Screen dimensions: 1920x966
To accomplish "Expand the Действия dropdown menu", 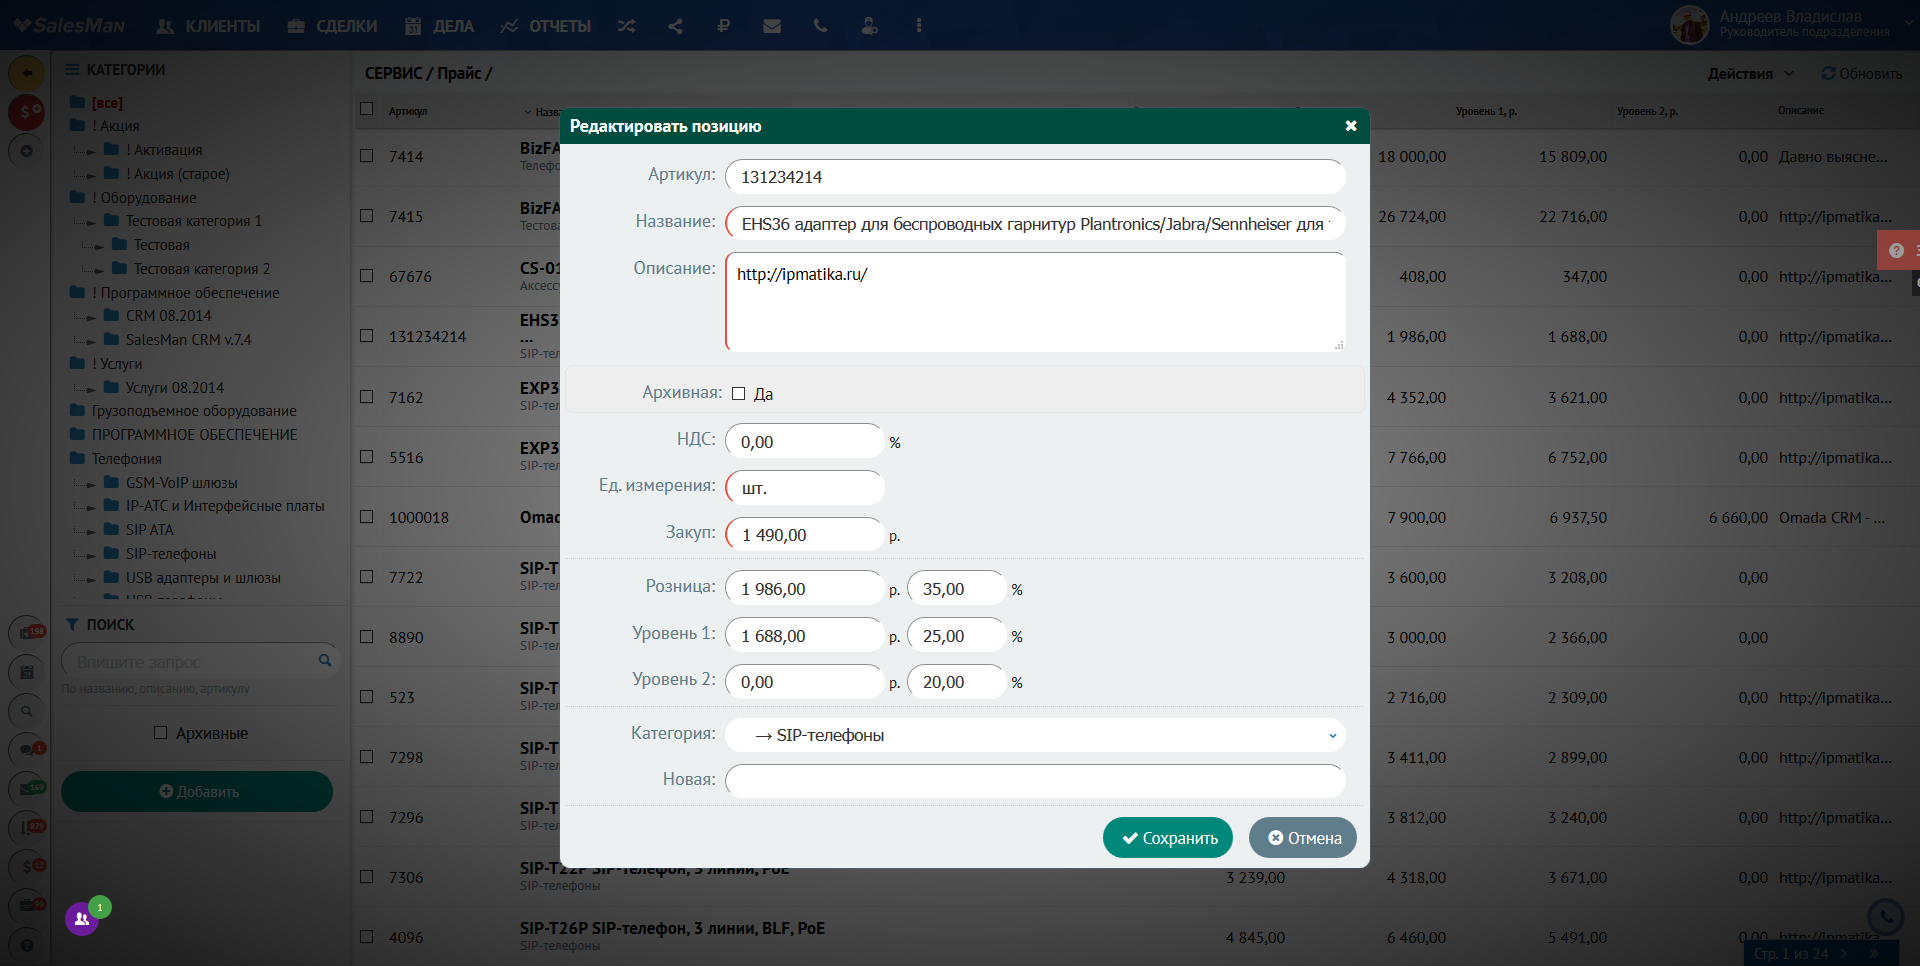I will click(x=1751, y=74).
